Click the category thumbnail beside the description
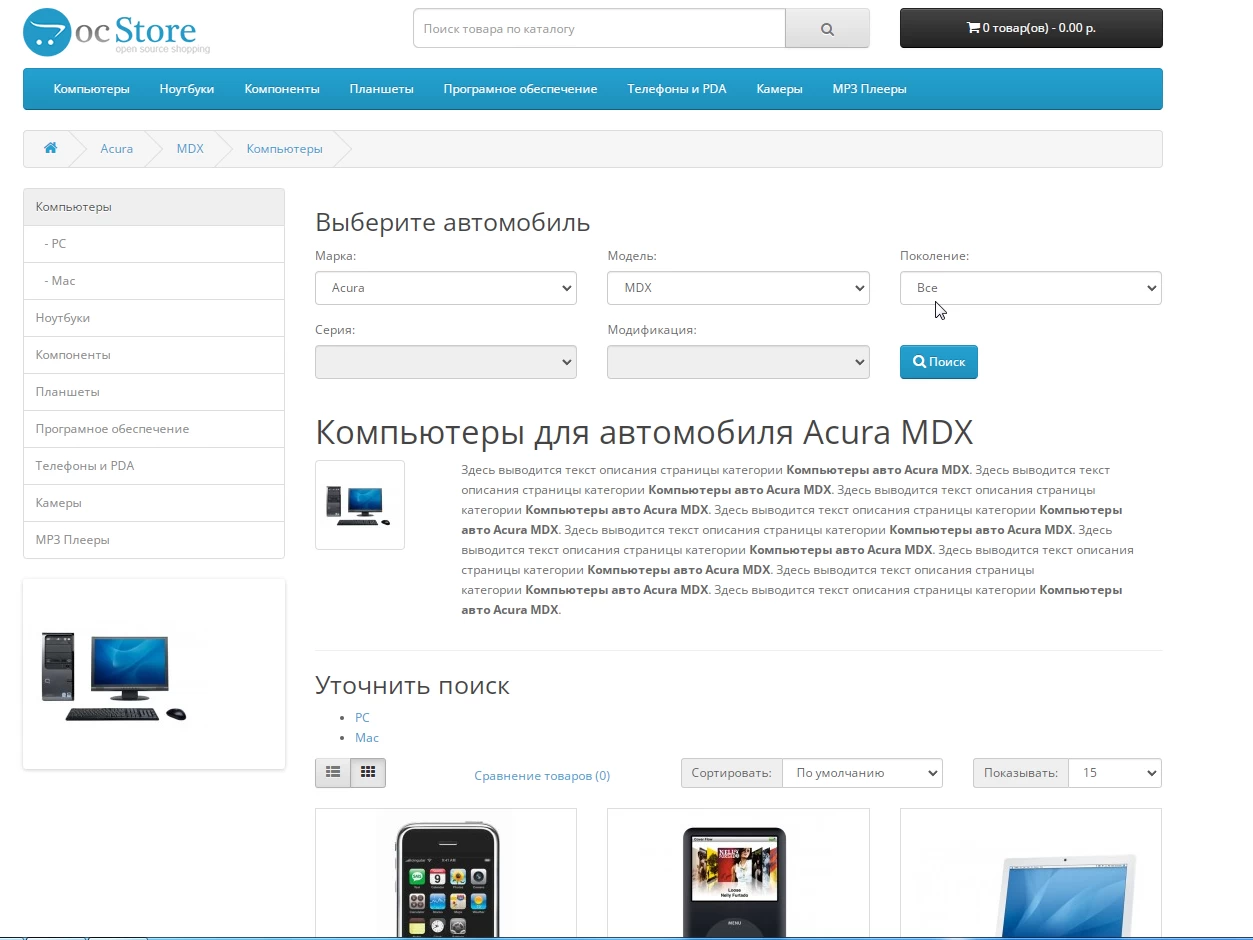The height and width of the screenshot is (940, 1253). tap(360, 505)
